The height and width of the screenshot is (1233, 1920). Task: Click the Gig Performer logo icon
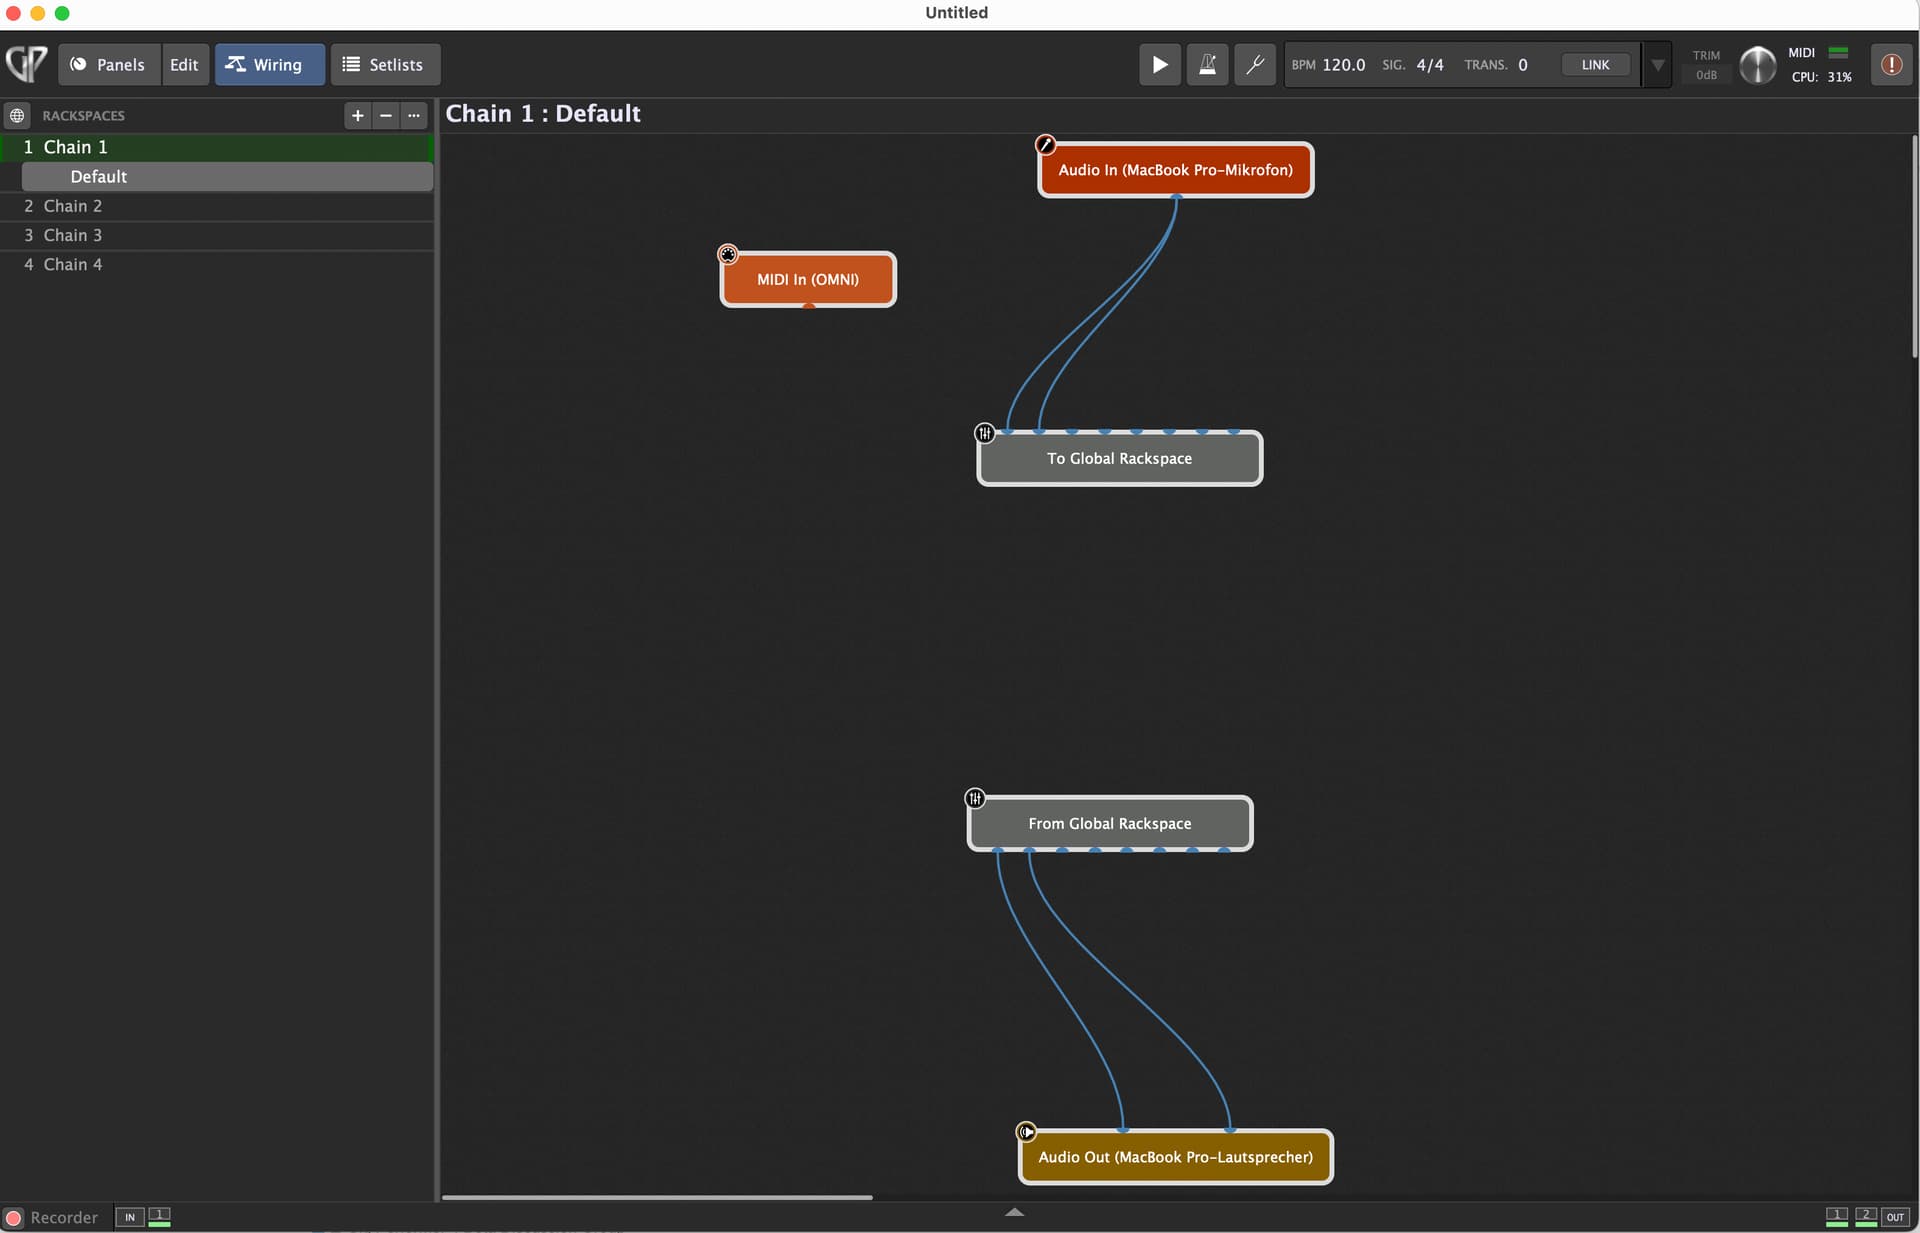pyautogui.click(x=27, y=64)
